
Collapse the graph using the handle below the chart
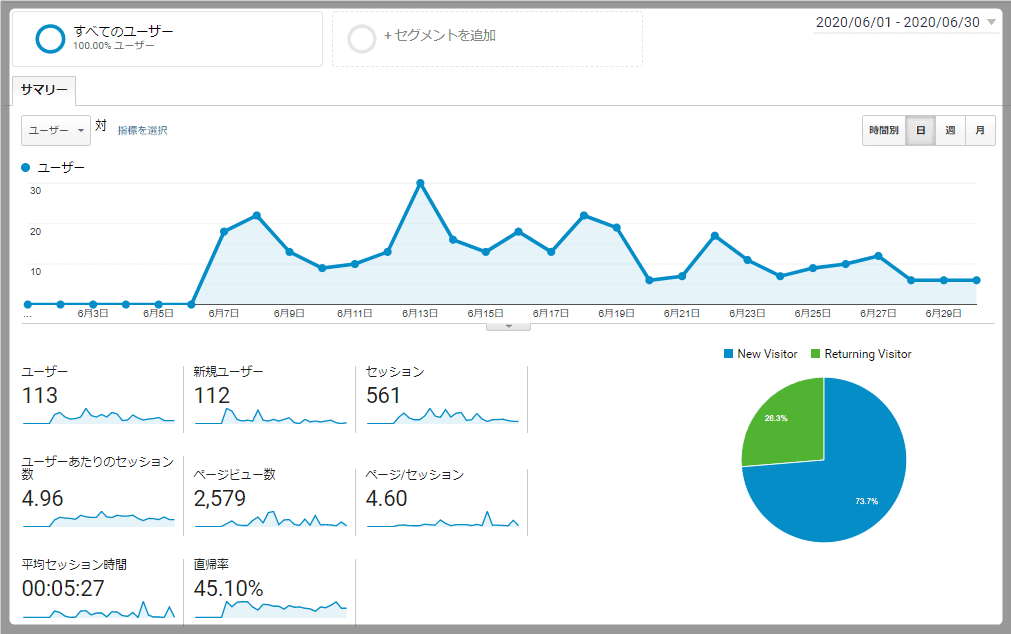coord(508,326)
